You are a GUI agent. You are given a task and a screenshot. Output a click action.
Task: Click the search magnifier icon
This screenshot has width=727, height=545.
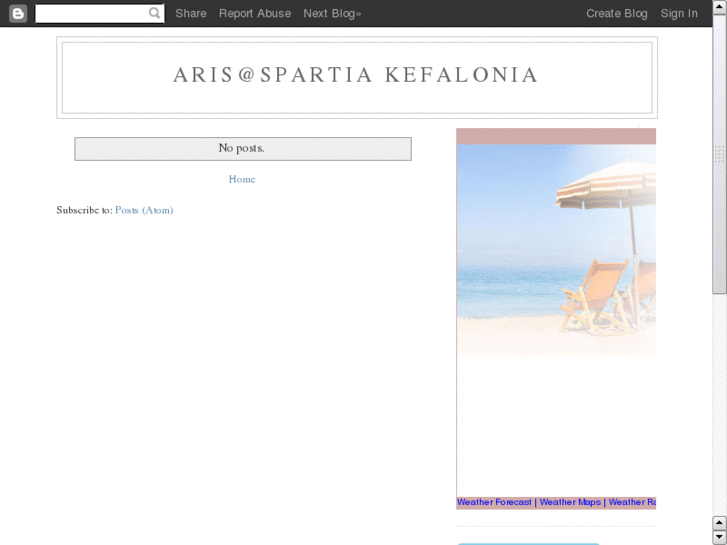click(154, 13)
